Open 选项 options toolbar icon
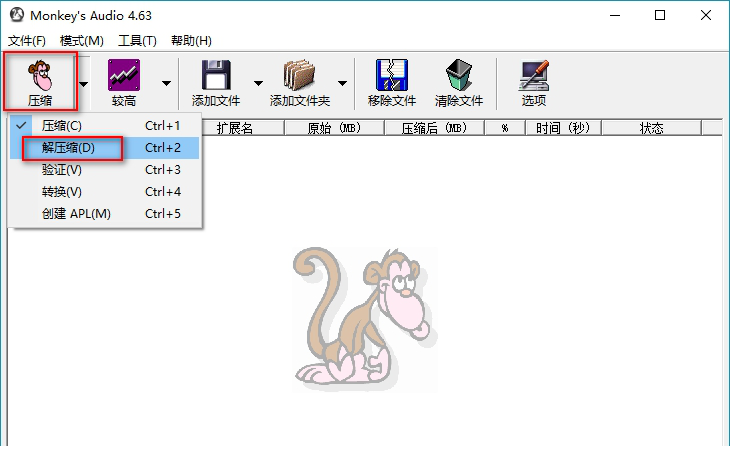 pyautogui.click(x=533, y=76)
